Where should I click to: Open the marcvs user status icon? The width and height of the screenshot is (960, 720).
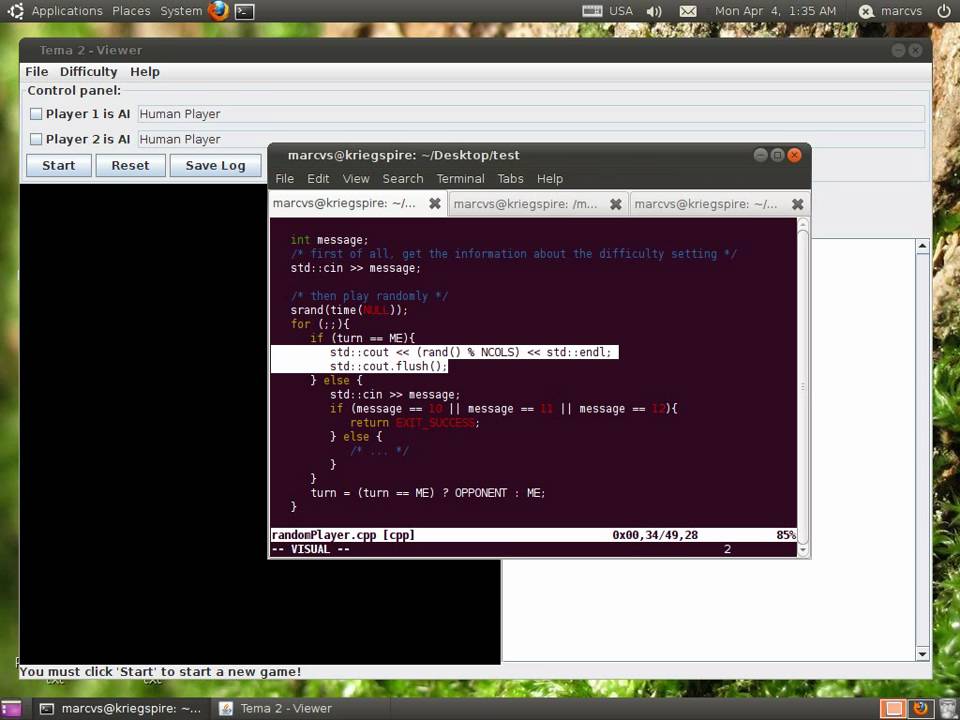click(866, 11)
